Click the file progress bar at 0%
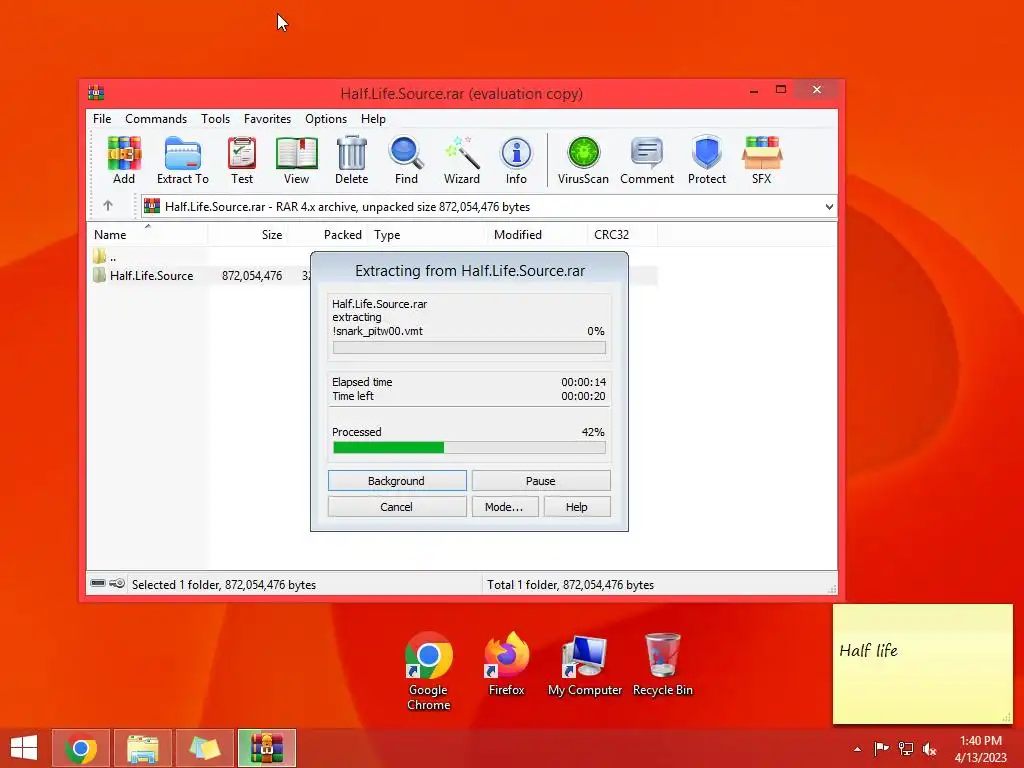This screenshot has height=768, width=1024. point(469,347)
